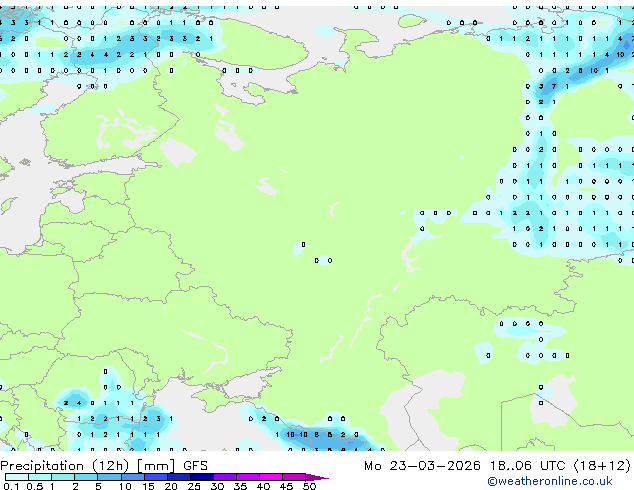Pick the 40–45 mm magenta legend swatch
634x490 pixels.
click(x=271, y=477)
